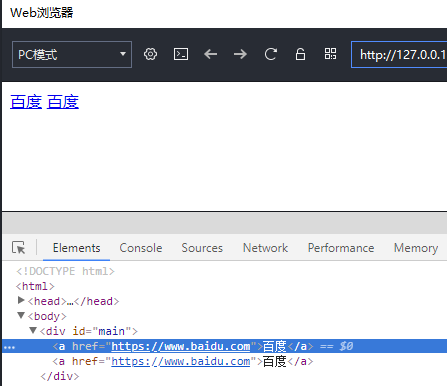Collapse the body element node
Image resolution: width=447 pixels, height=386 pixels.
[x=21, y=315]
